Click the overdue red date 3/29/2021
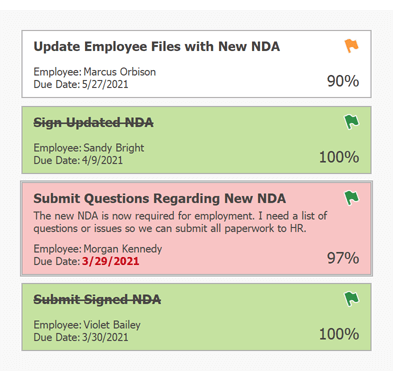 (110, 261)
